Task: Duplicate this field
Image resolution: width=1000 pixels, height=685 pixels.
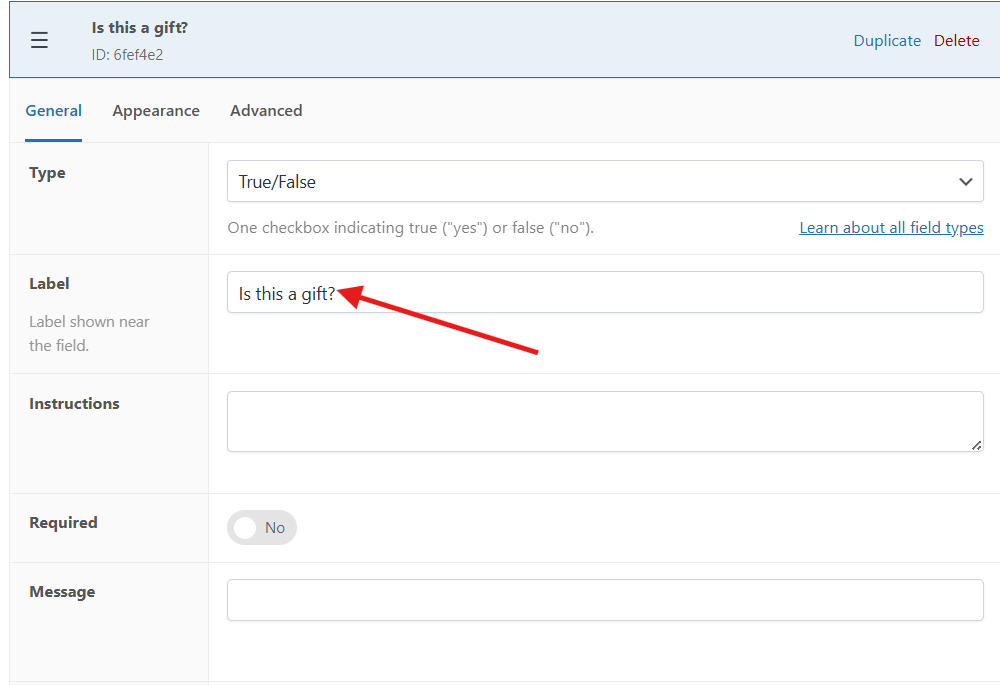Action: 887,41
